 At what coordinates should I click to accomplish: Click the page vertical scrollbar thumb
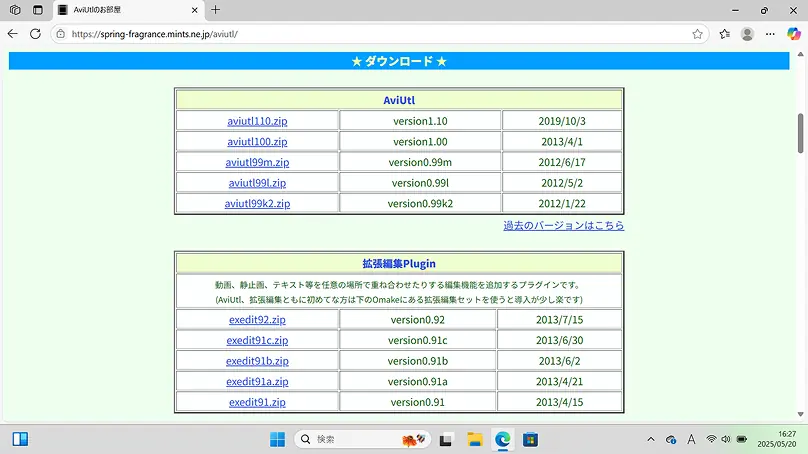click(x=800, y=133)
